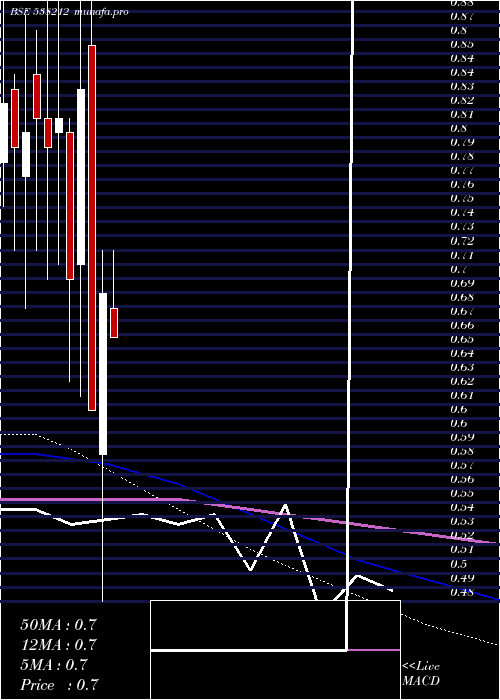Click the 0.73 price axis label
Viewport: 500px width, 700px height.
pos(462,226)
